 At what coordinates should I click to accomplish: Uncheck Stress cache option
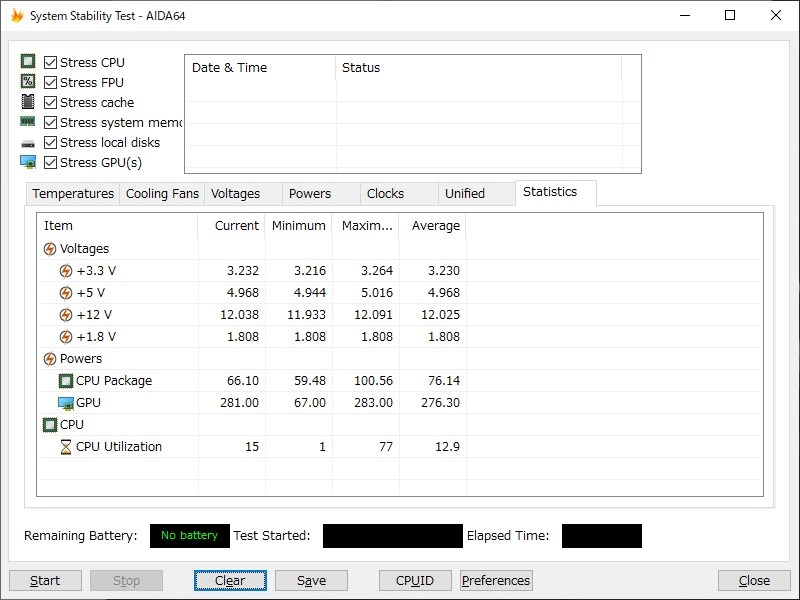(x=51, y=102)
